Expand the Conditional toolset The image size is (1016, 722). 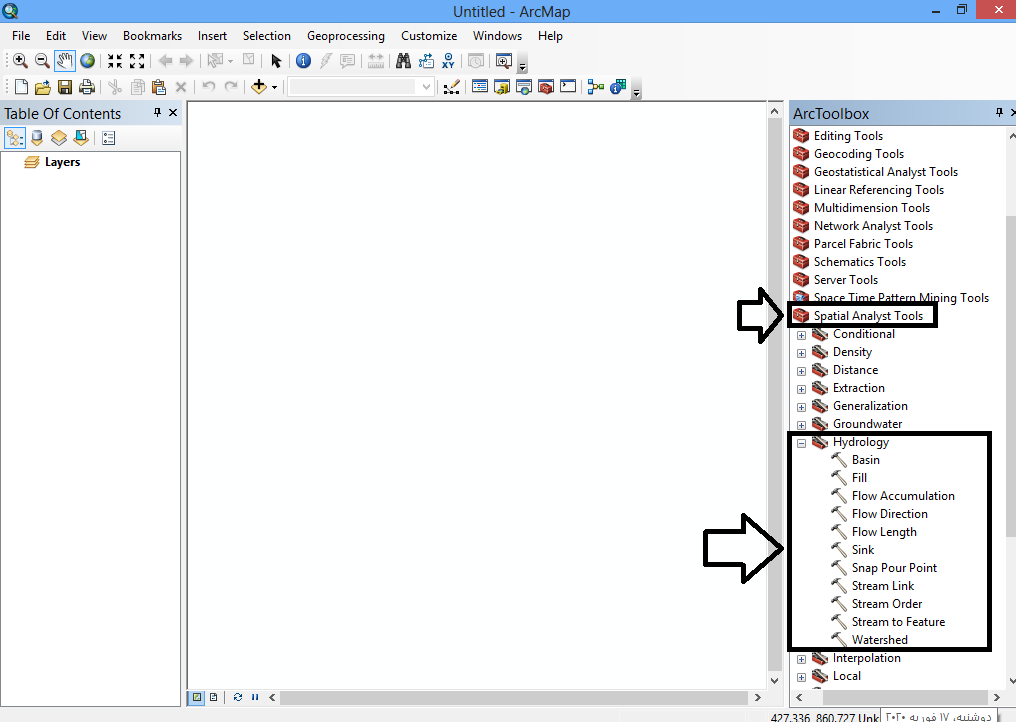coord(802,335)
